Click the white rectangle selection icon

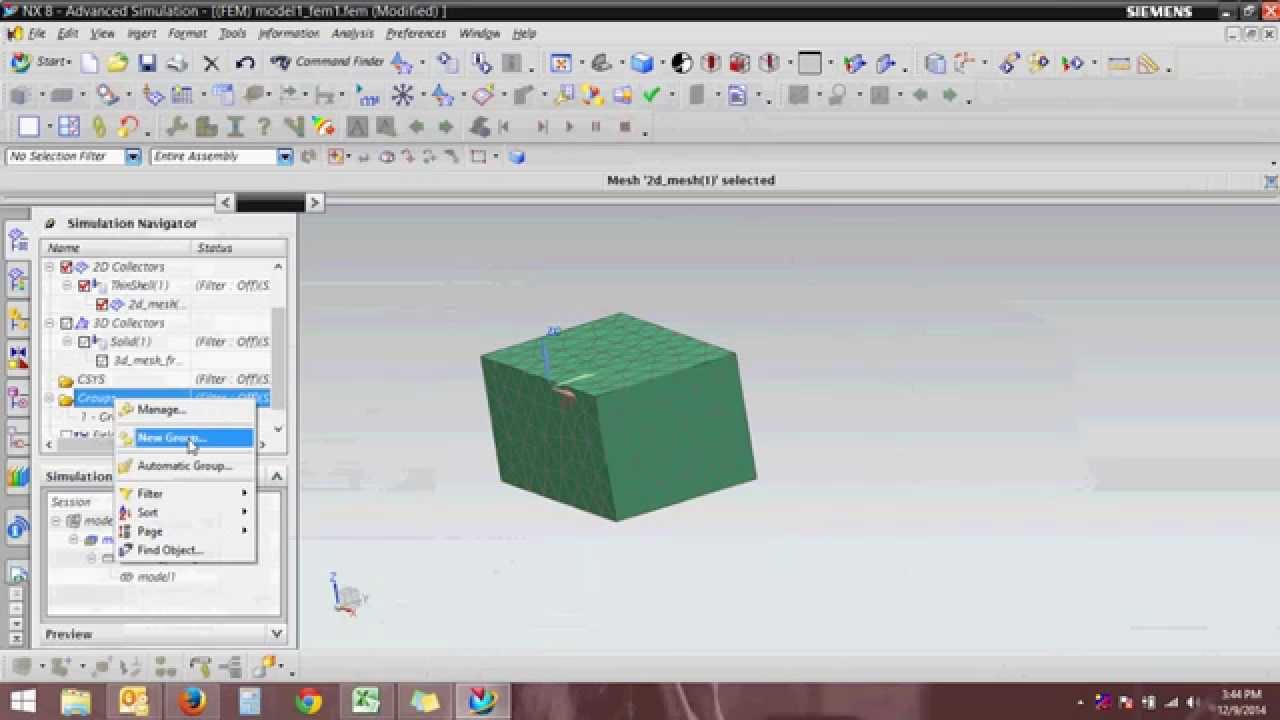coord(29,127)
